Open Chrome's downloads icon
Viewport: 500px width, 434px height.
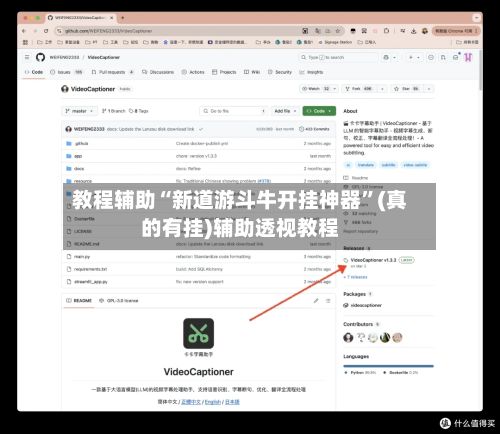coord(414,31)
